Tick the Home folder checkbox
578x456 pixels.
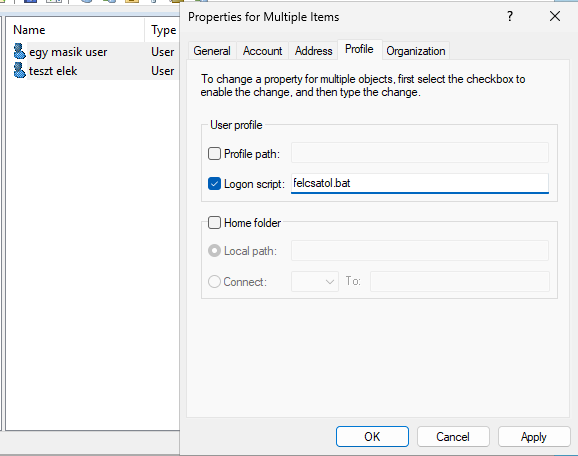click(214, 223)
